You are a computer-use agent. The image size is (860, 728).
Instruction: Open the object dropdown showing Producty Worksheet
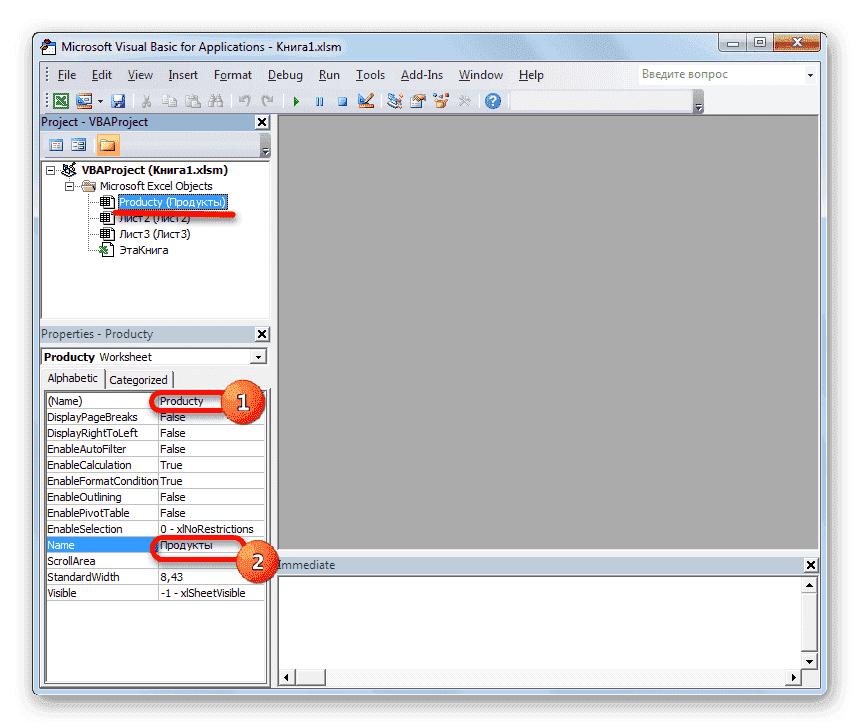(x=257, y=356)
